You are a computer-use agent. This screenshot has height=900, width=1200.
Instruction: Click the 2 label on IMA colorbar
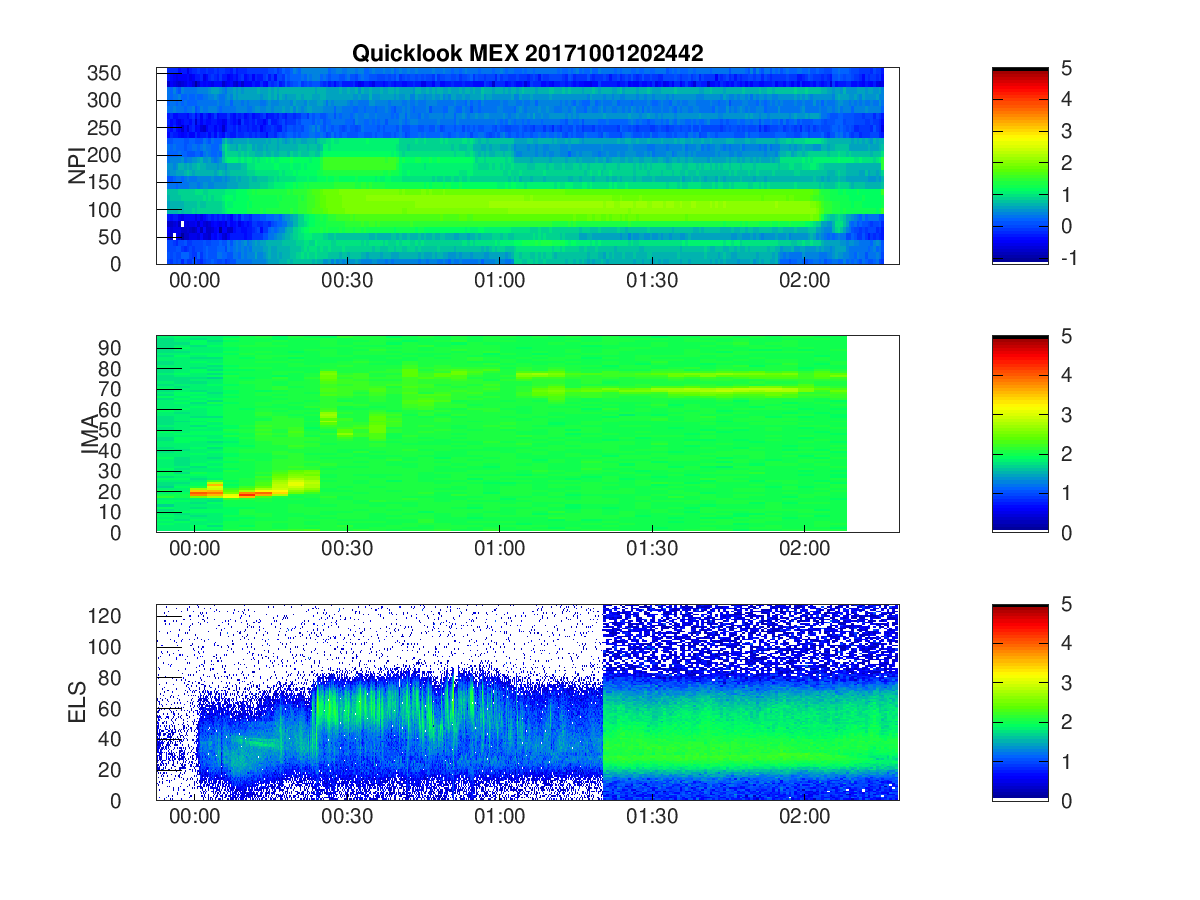point(1066,454)
